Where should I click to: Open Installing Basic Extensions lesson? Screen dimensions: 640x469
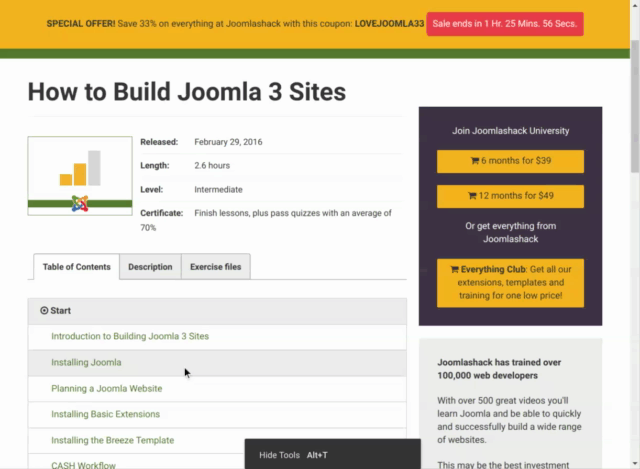tap(105, 414)
